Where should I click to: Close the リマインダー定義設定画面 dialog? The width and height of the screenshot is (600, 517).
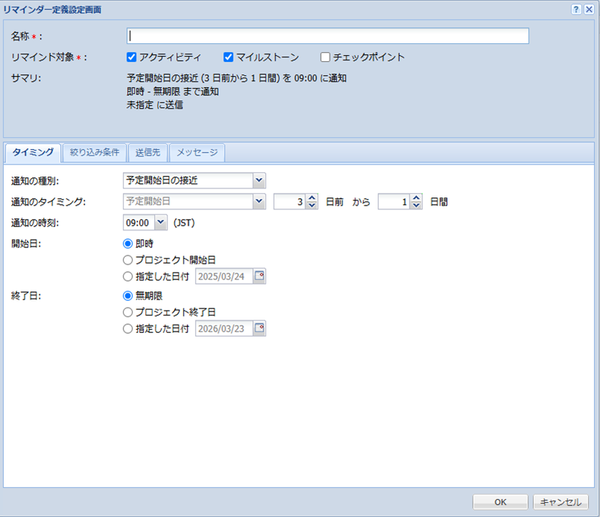click(589, 8)
